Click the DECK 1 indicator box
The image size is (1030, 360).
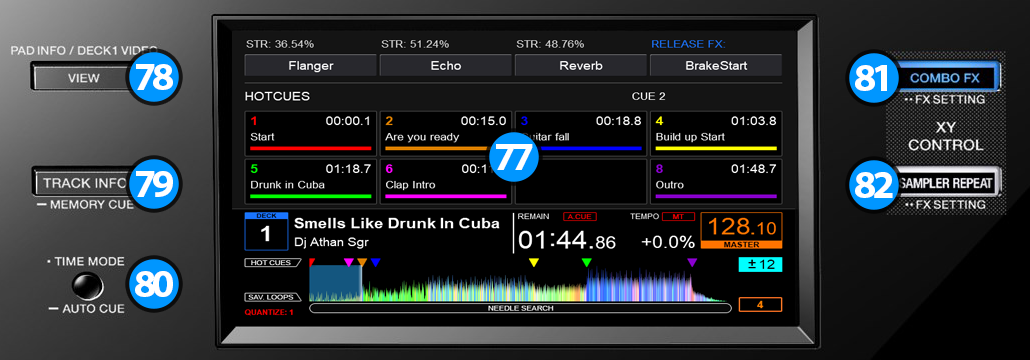(x=265, y=231)
